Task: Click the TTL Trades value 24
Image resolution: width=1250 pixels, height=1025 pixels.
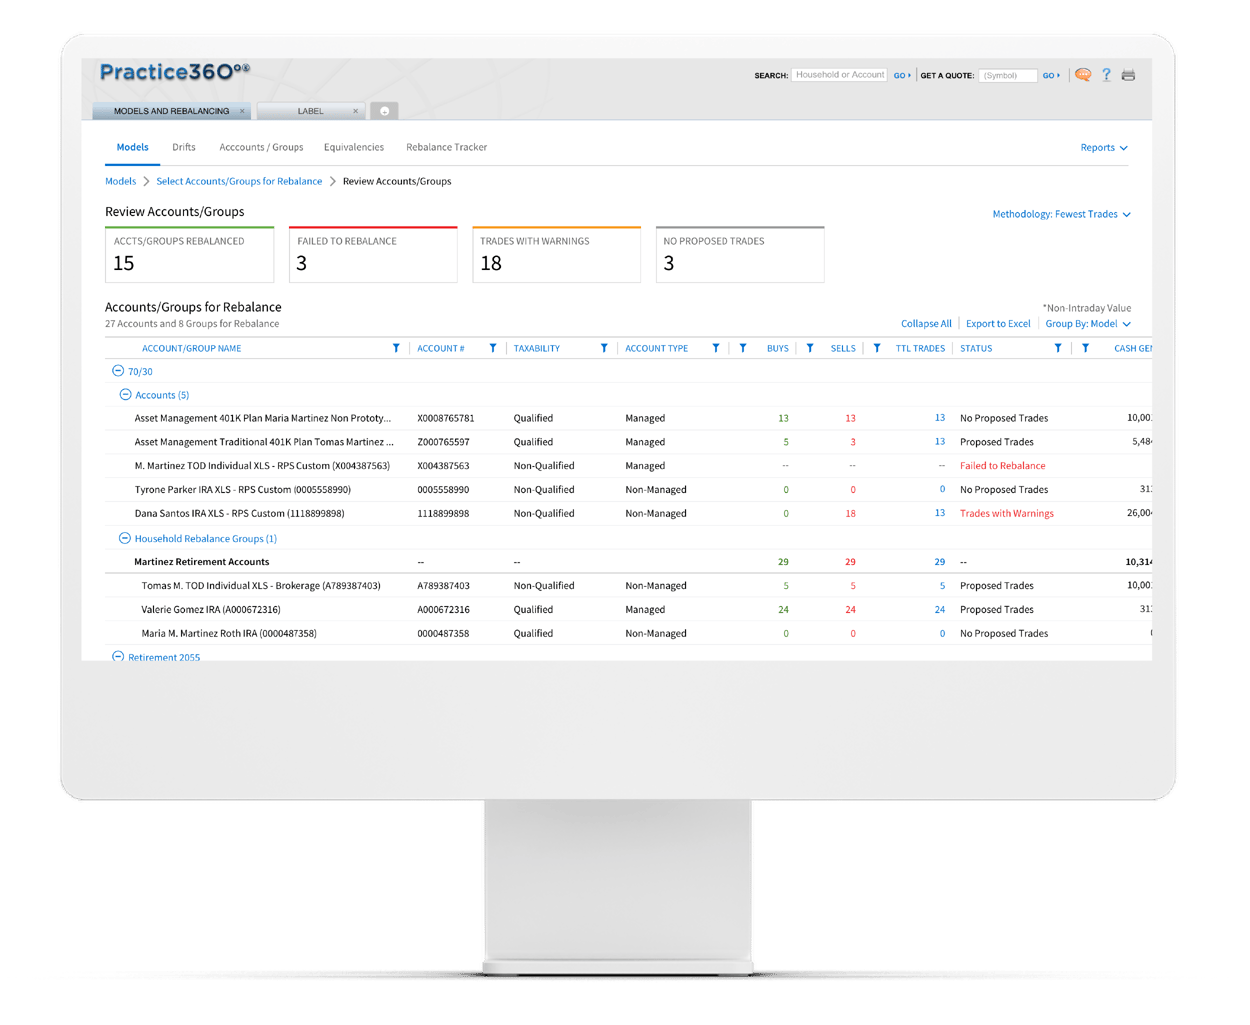Action: [x=940, y=610]
